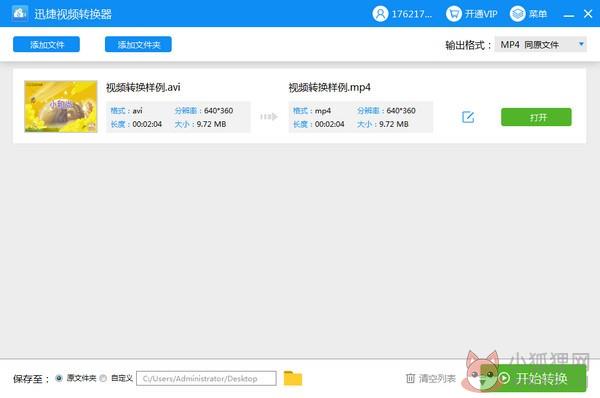
Task: Click the 添加文件 button
Action: [46, 44]
